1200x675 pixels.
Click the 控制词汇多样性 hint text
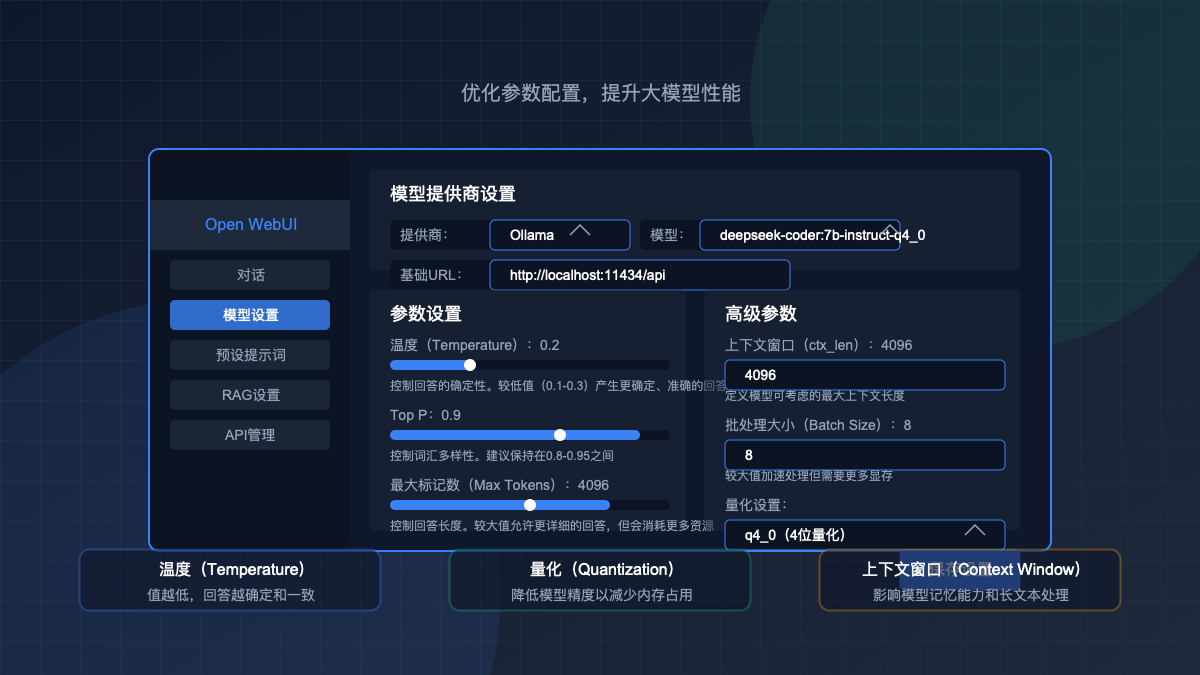pyautogui.click(x=502, y=456)
